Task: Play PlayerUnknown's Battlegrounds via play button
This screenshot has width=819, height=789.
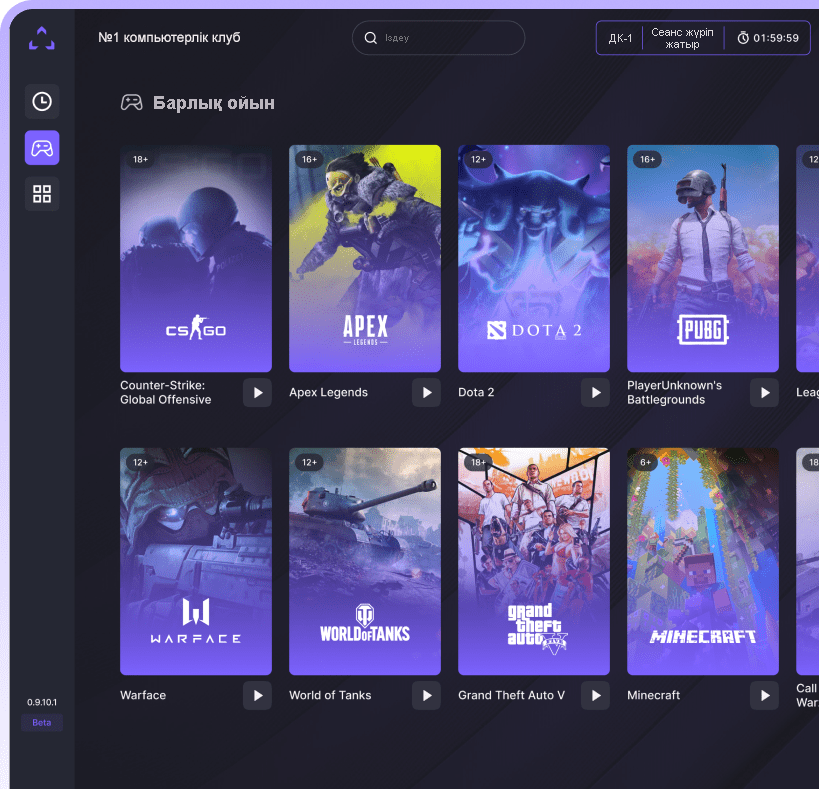Action: [x=765, y=393]
